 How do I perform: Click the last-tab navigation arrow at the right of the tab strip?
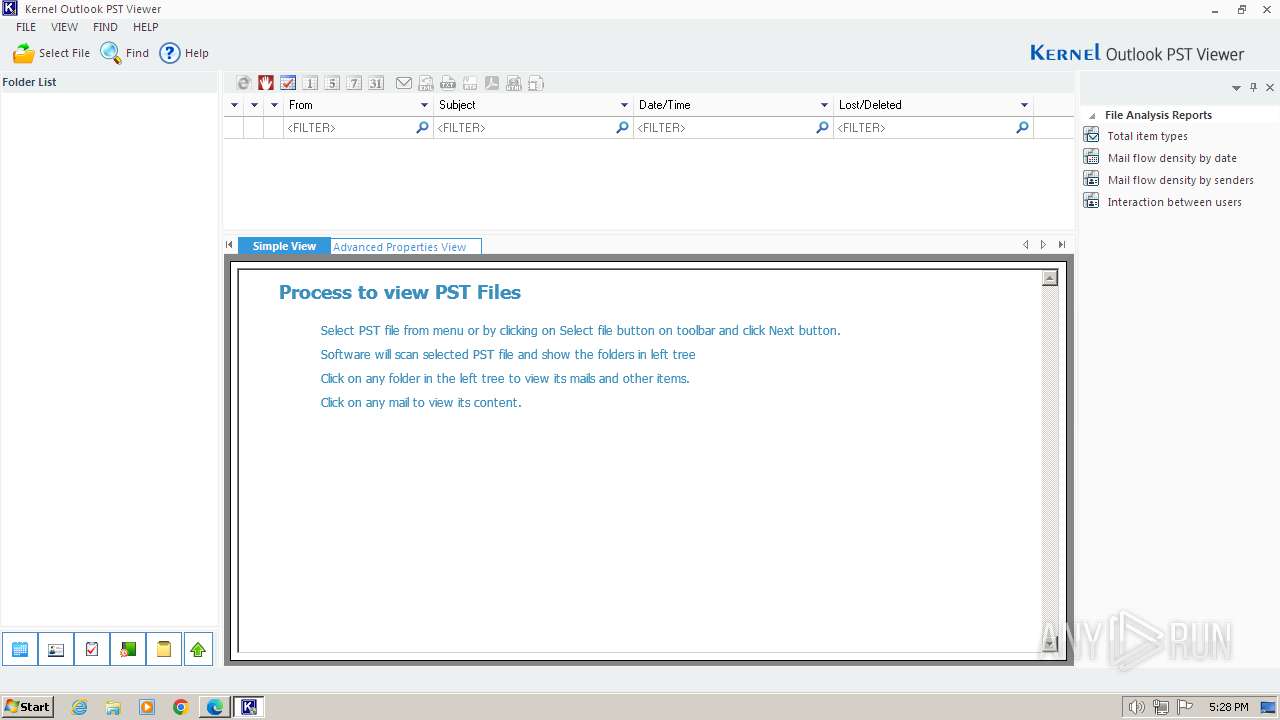1061,245
